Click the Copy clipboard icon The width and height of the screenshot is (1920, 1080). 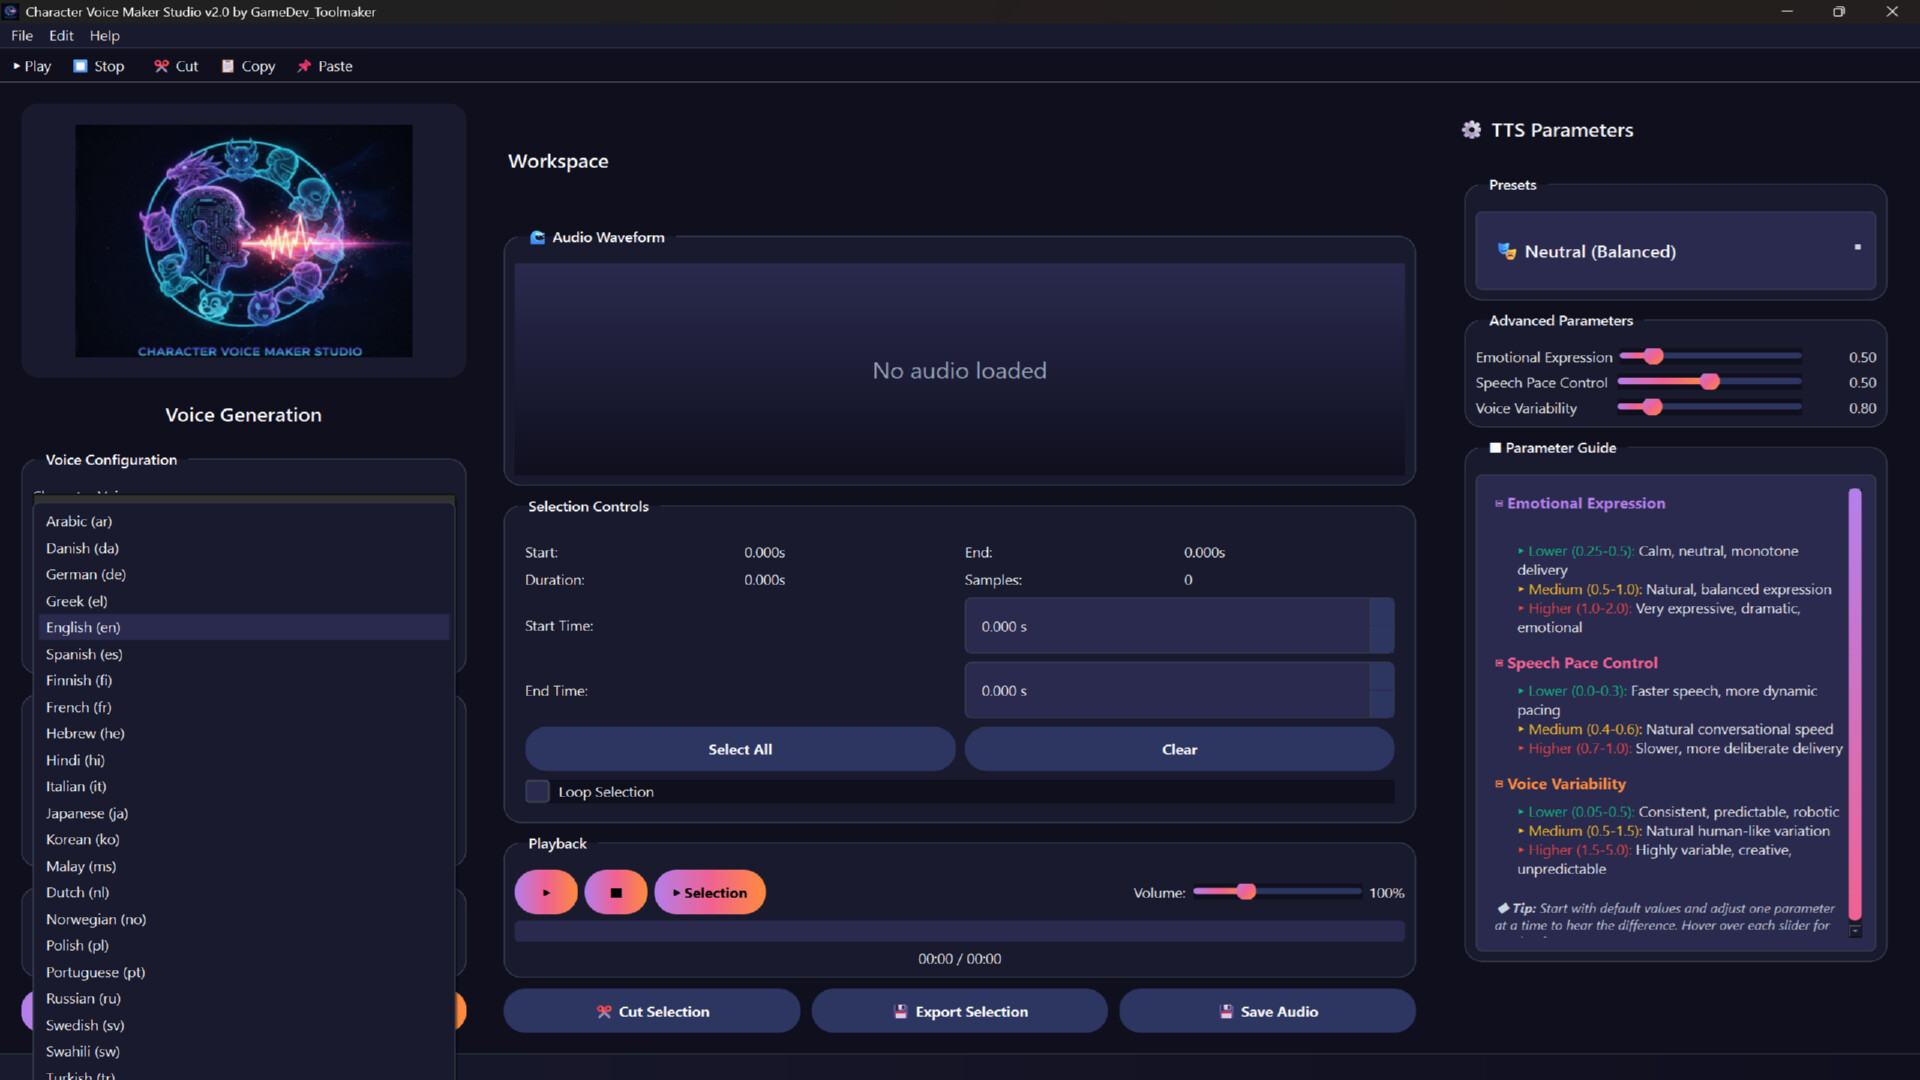click(x=229, y=65)
